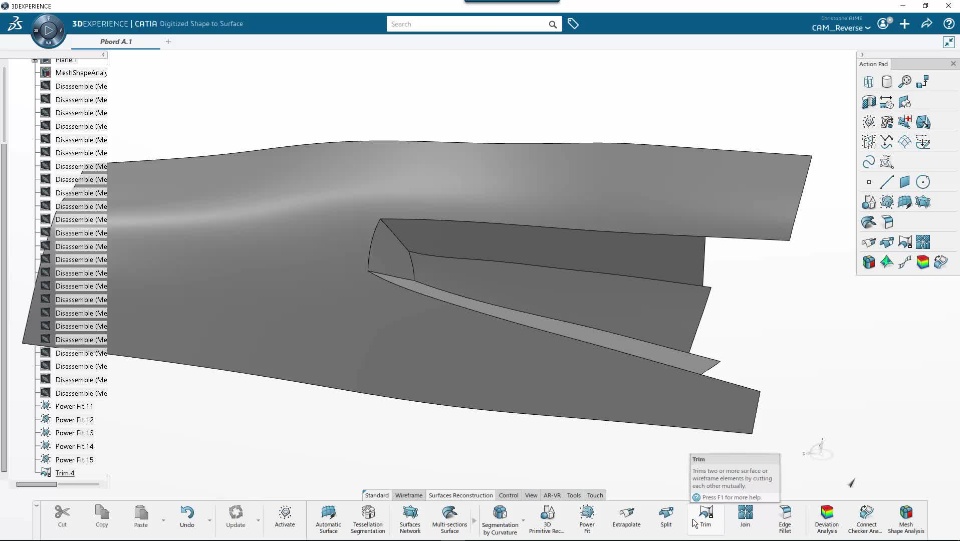Click the Undo arrow icon
This screenshot has width=960, height=541.
tap(187, 512)
